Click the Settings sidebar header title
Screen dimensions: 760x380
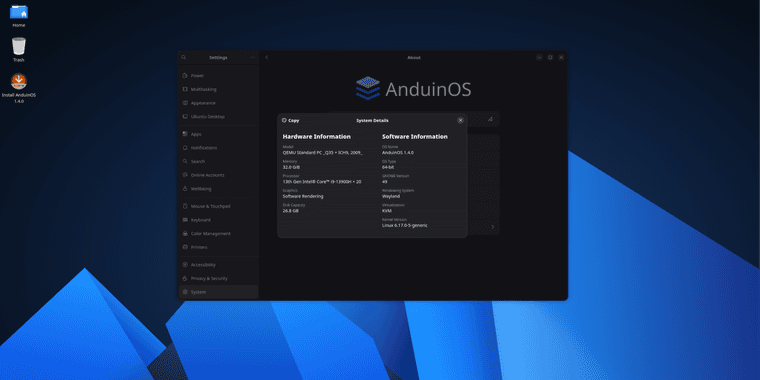tap(218, 57)
